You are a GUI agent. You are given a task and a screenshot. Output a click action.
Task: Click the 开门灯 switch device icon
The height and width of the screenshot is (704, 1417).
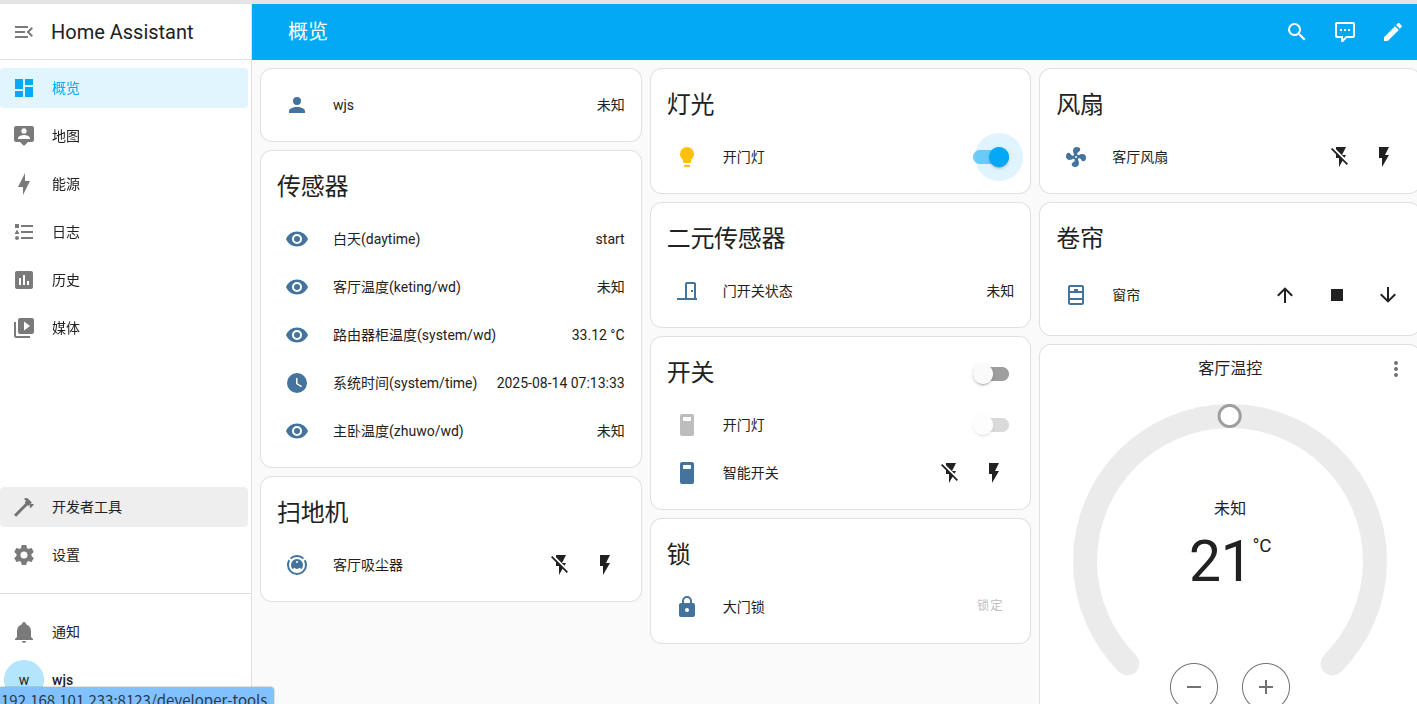(687, 425)
